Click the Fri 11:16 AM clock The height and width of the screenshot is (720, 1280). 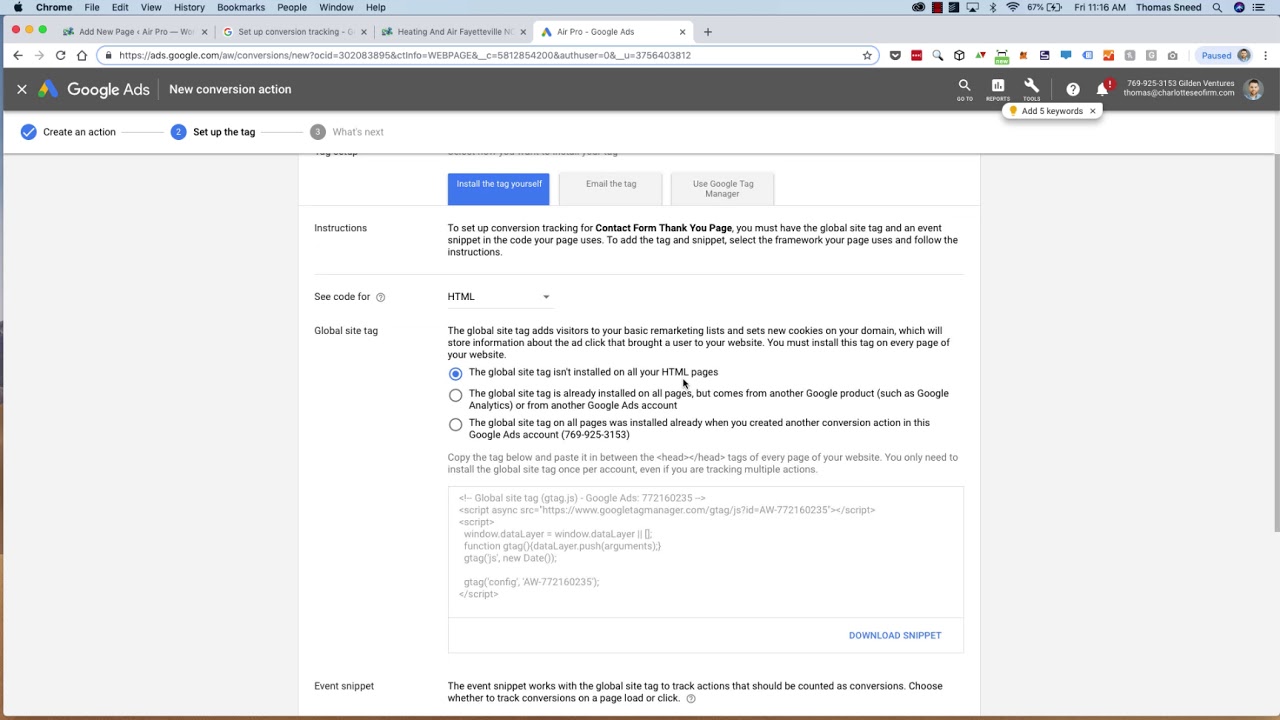[1100, 7]
